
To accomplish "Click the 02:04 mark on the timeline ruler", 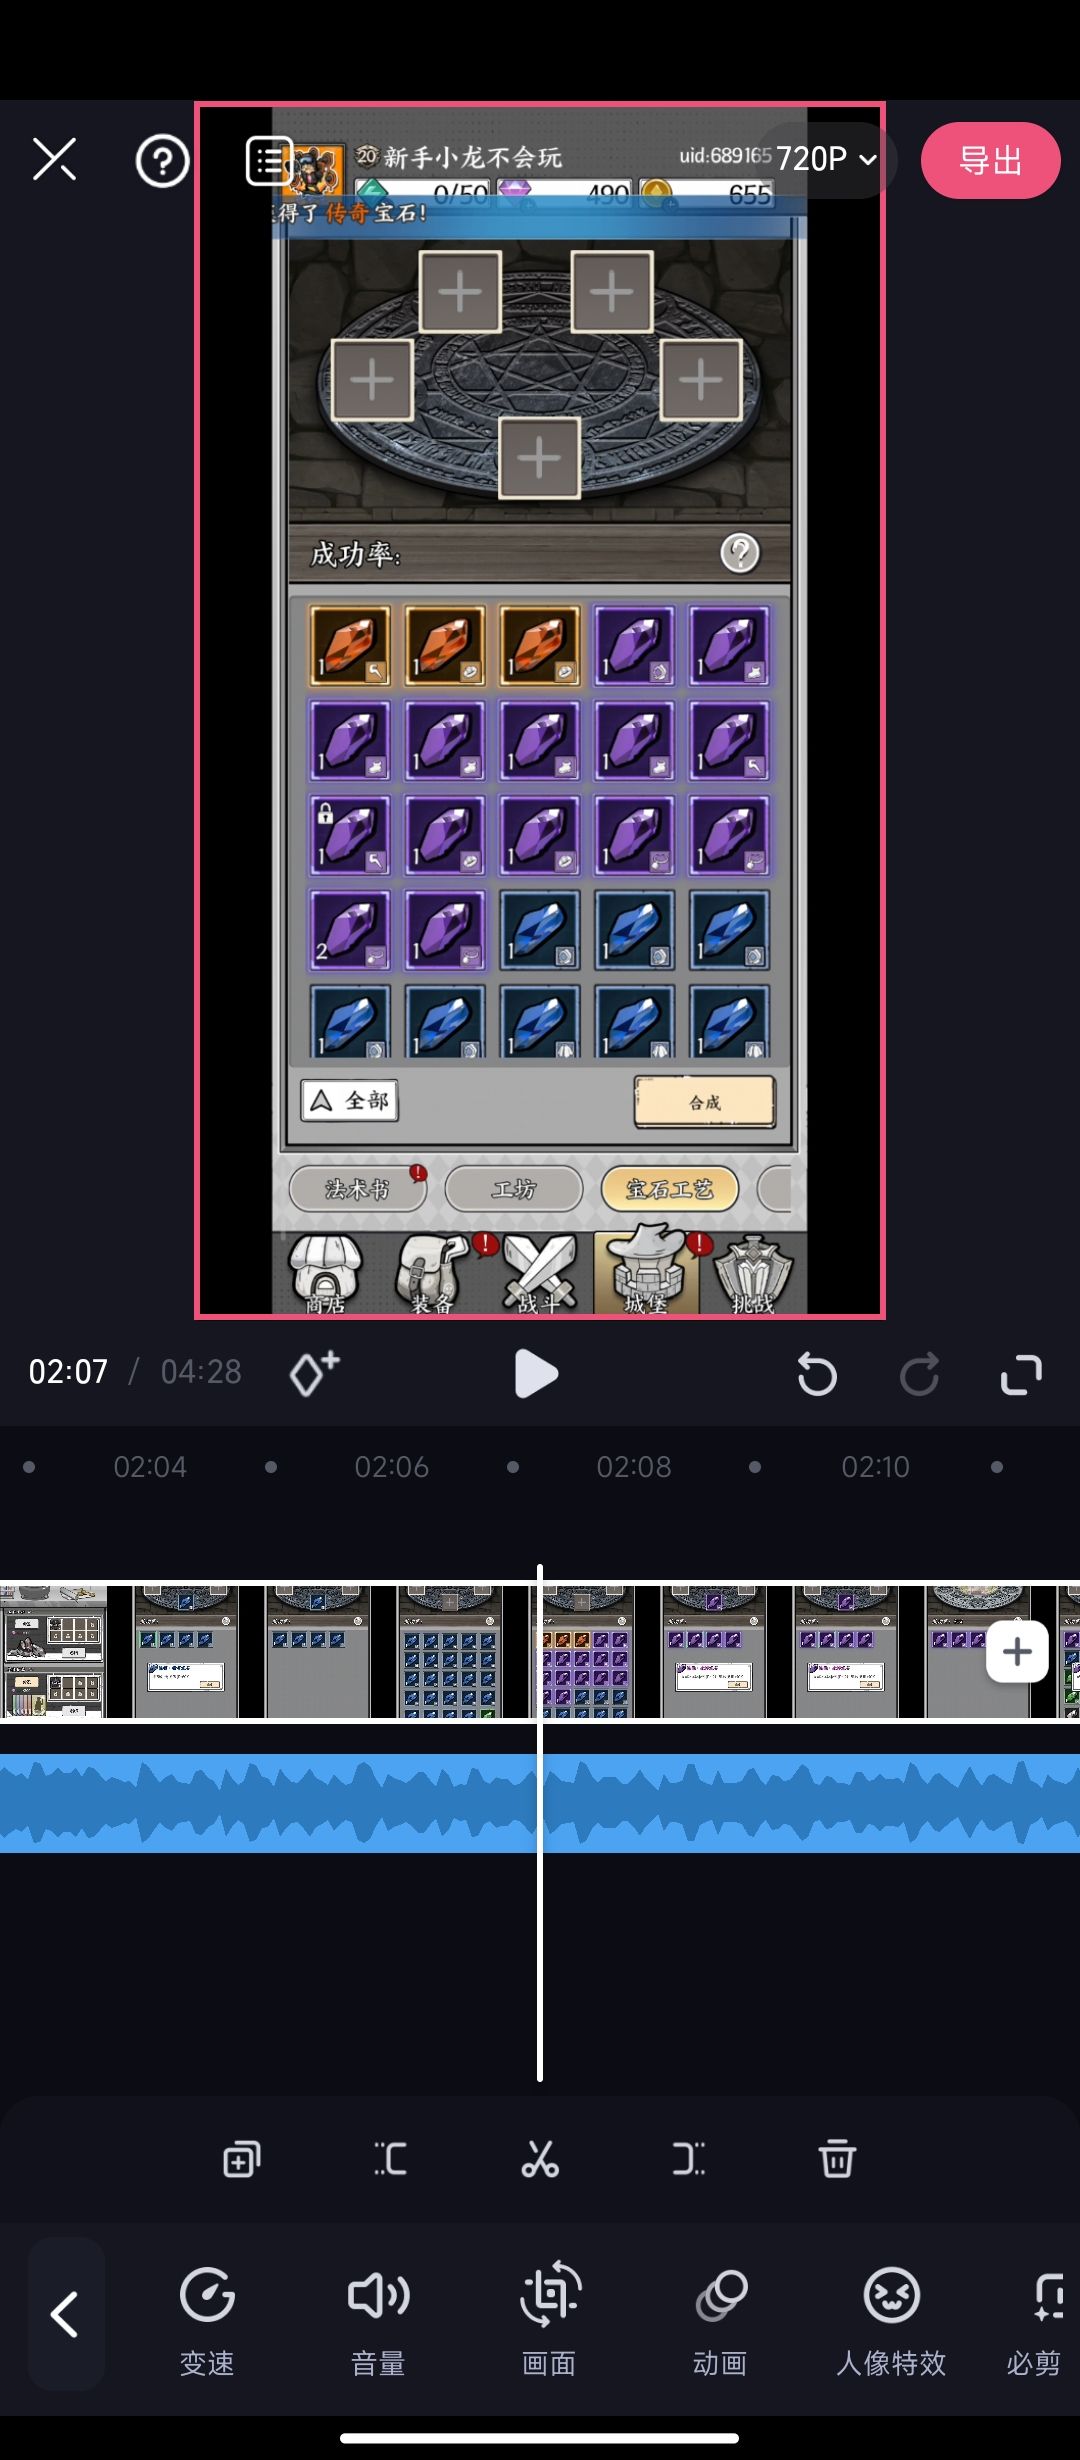I will [150, 1467].
